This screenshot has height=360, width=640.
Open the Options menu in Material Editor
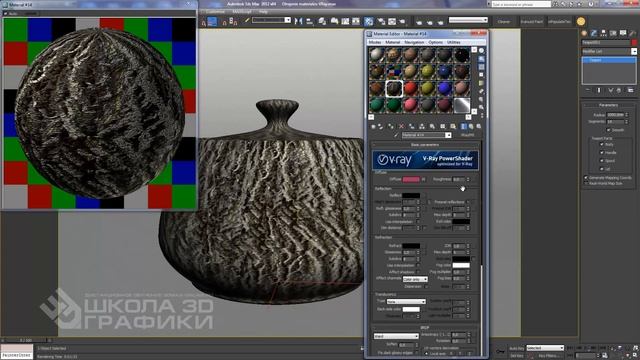point(436,42)
